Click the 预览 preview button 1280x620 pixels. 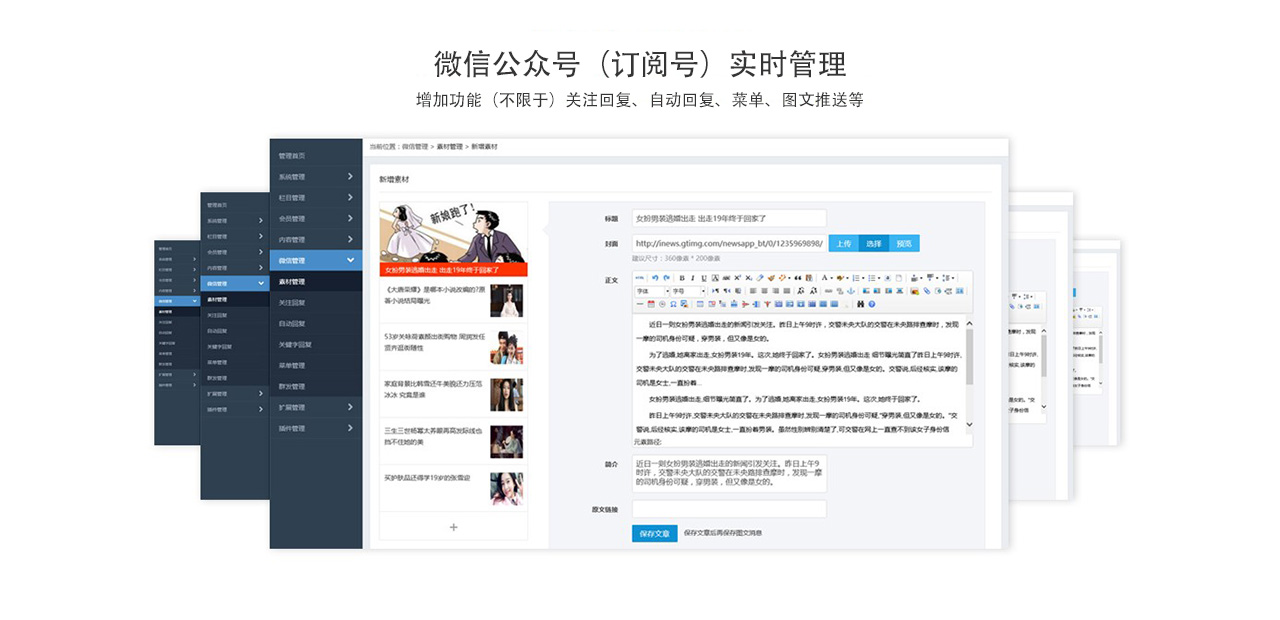904,243
